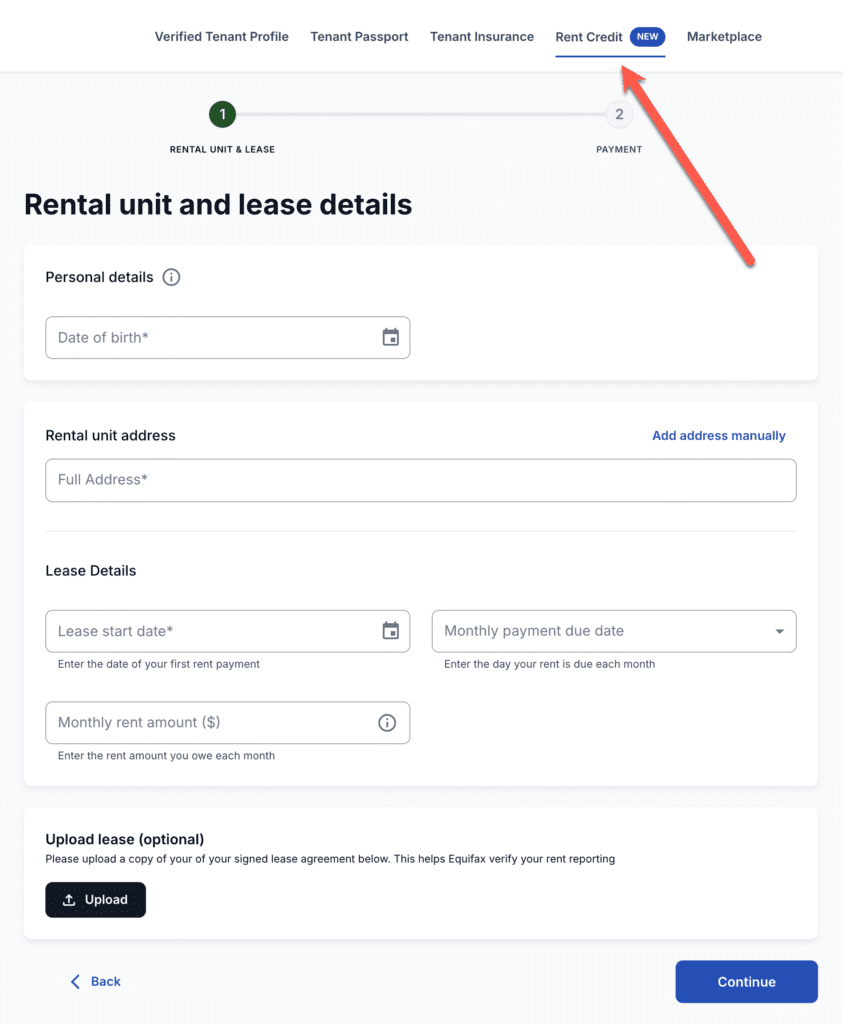
Task: Click the upload arrow icon
Action: click(69, 900)
